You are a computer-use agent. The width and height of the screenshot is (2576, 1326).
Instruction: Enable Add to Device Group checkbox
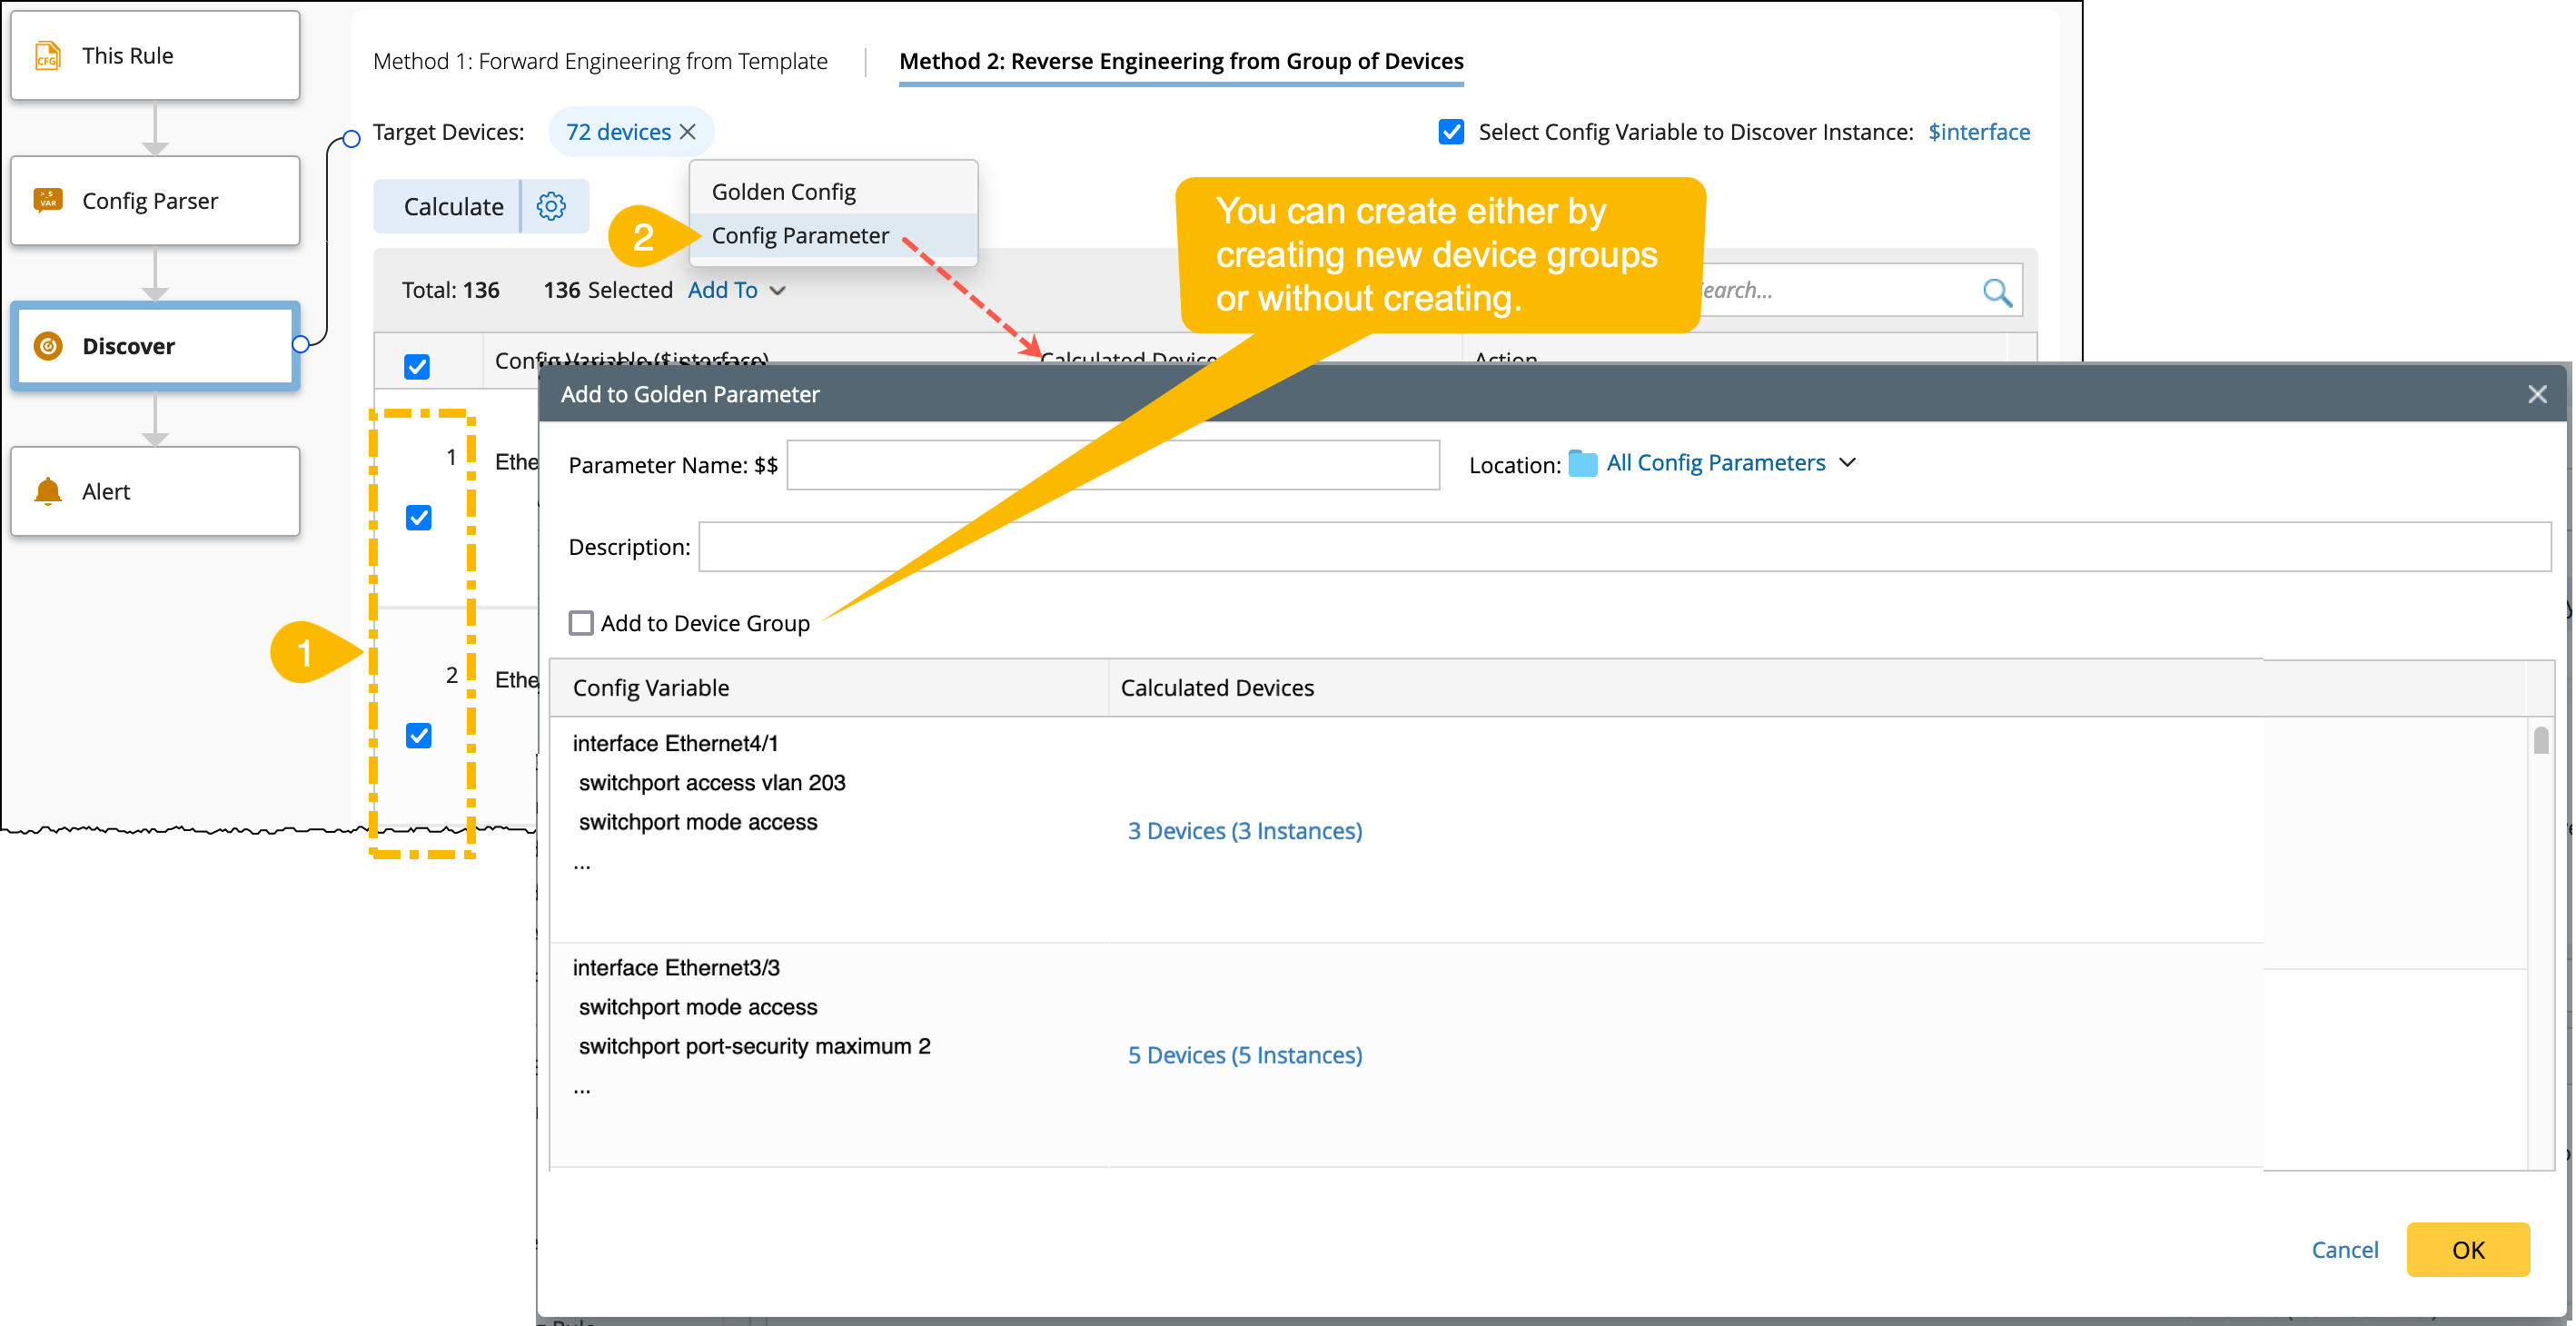tap(581, 623)
